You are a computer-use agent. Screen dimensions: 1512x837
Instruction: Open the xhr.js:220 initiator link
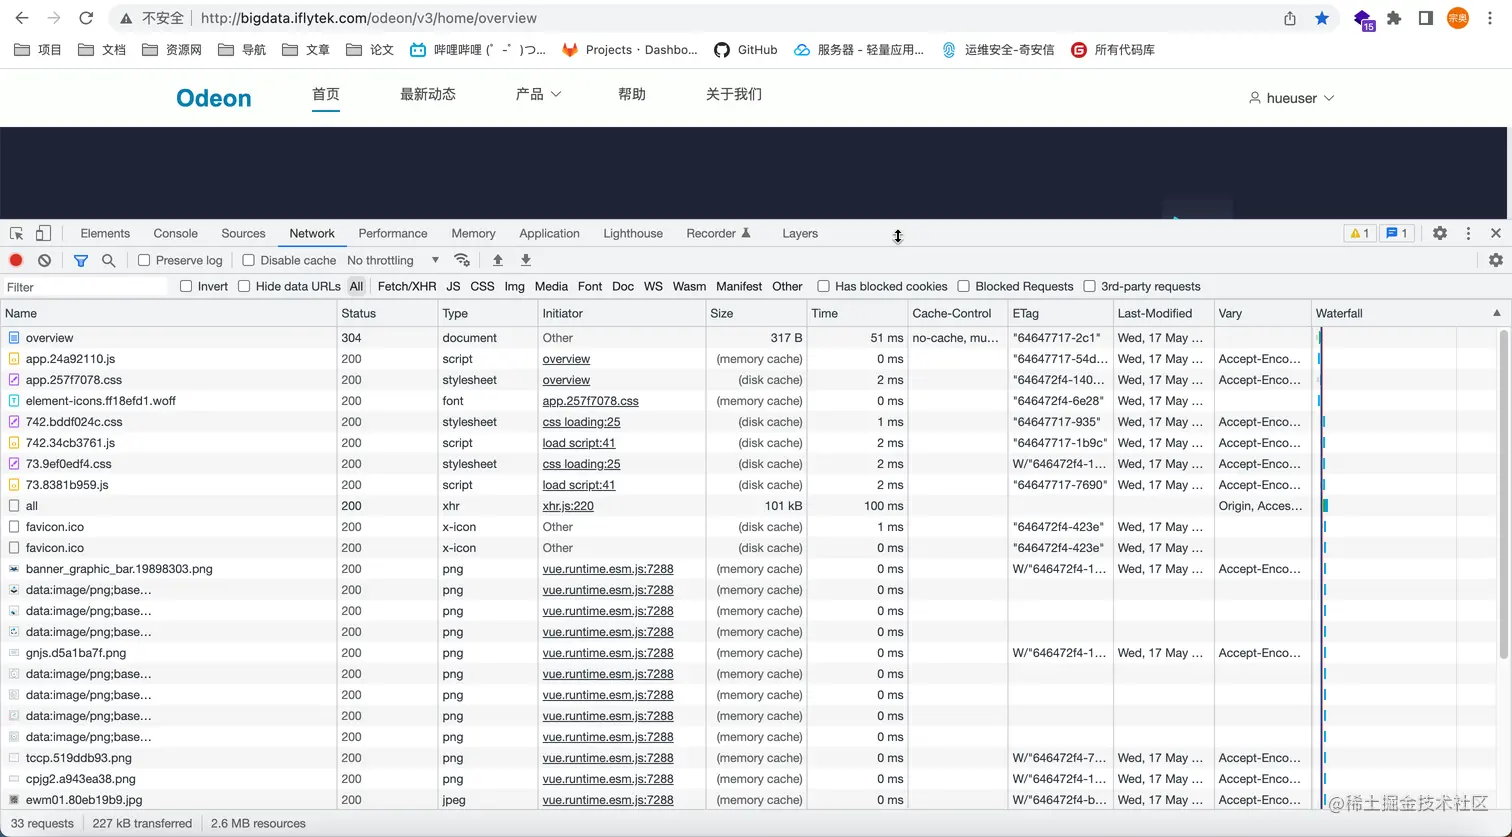tap(568, 506)
